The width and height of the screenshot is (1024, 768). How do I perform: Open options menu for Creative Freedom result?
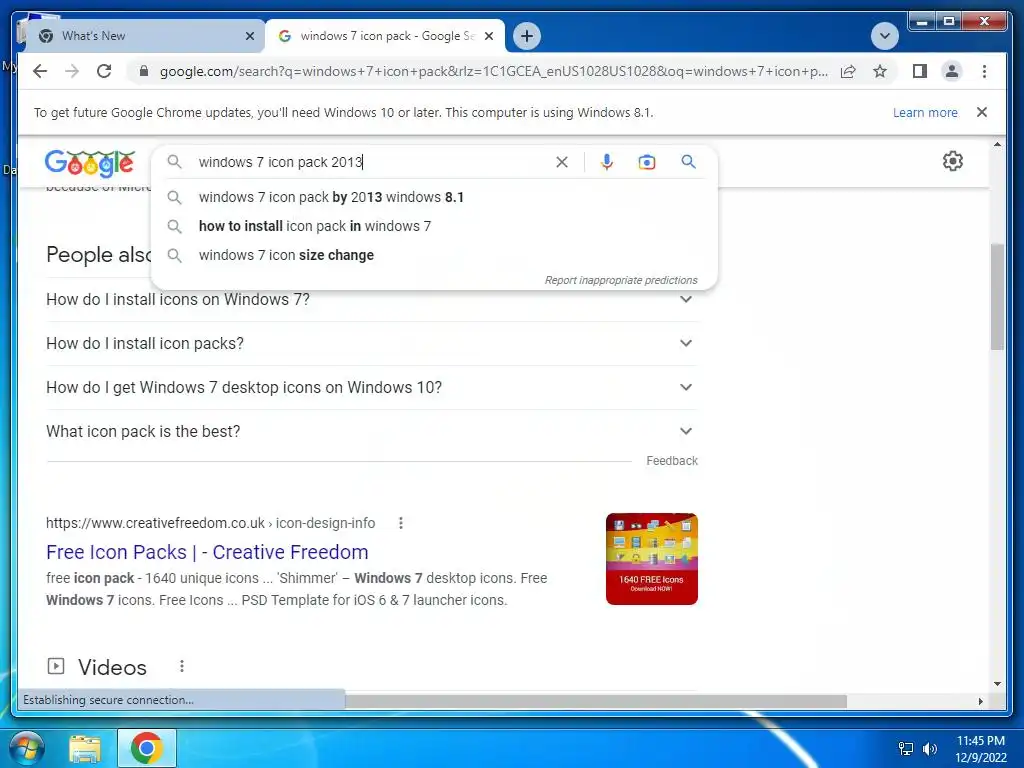(x=401, y=523)
